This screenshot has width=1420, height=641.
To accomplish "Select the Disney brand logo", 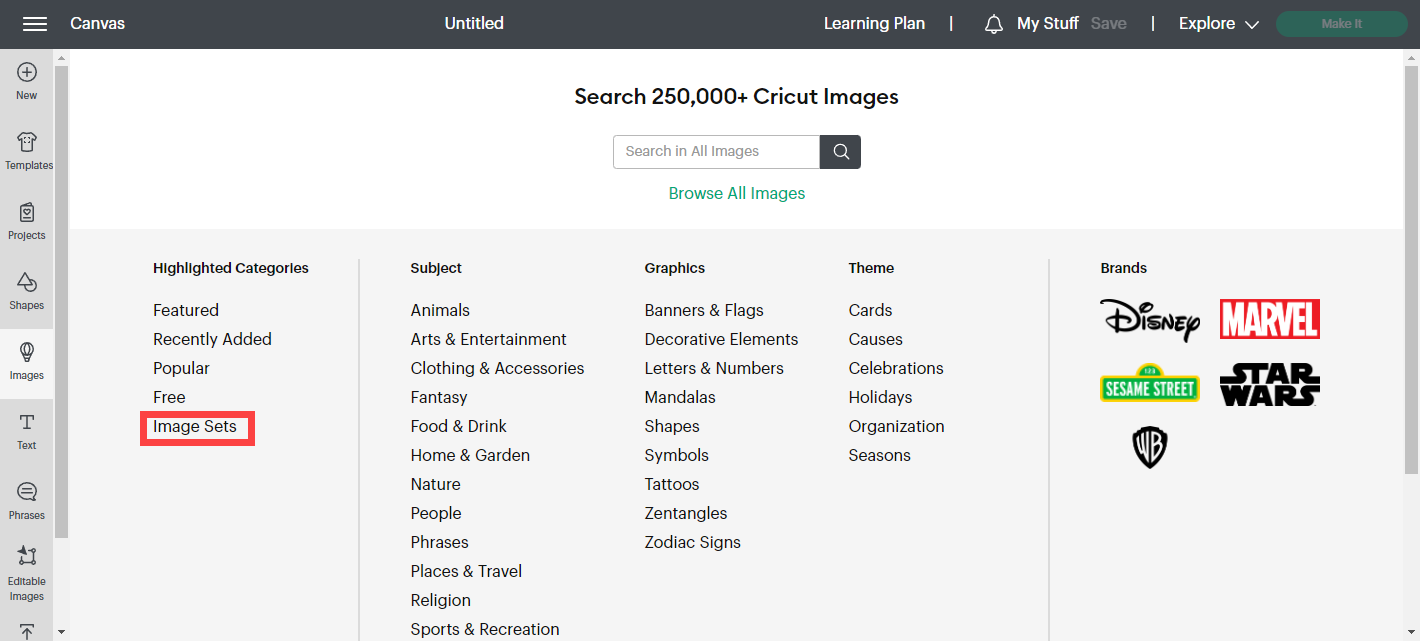I will (1149, 320).
